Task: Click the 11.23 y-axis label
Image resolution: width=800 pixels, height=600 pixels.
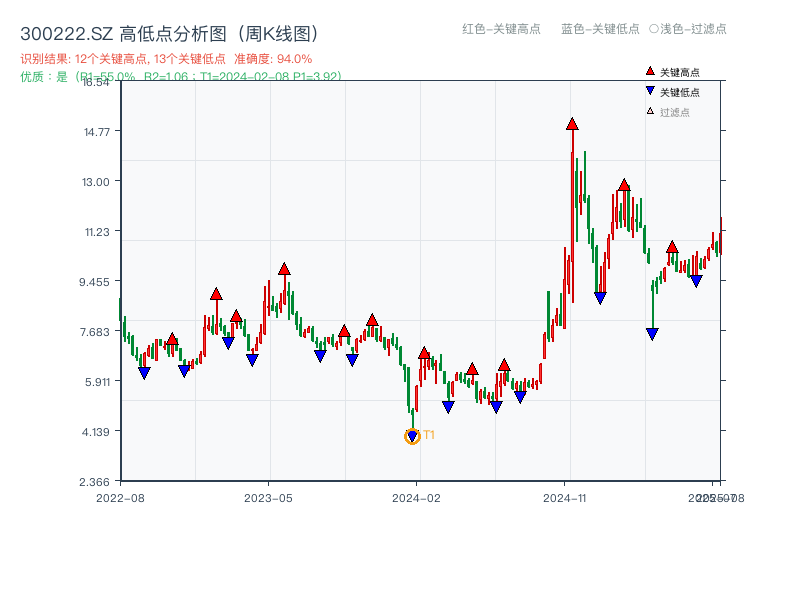Action: click(x=97, y=232)
